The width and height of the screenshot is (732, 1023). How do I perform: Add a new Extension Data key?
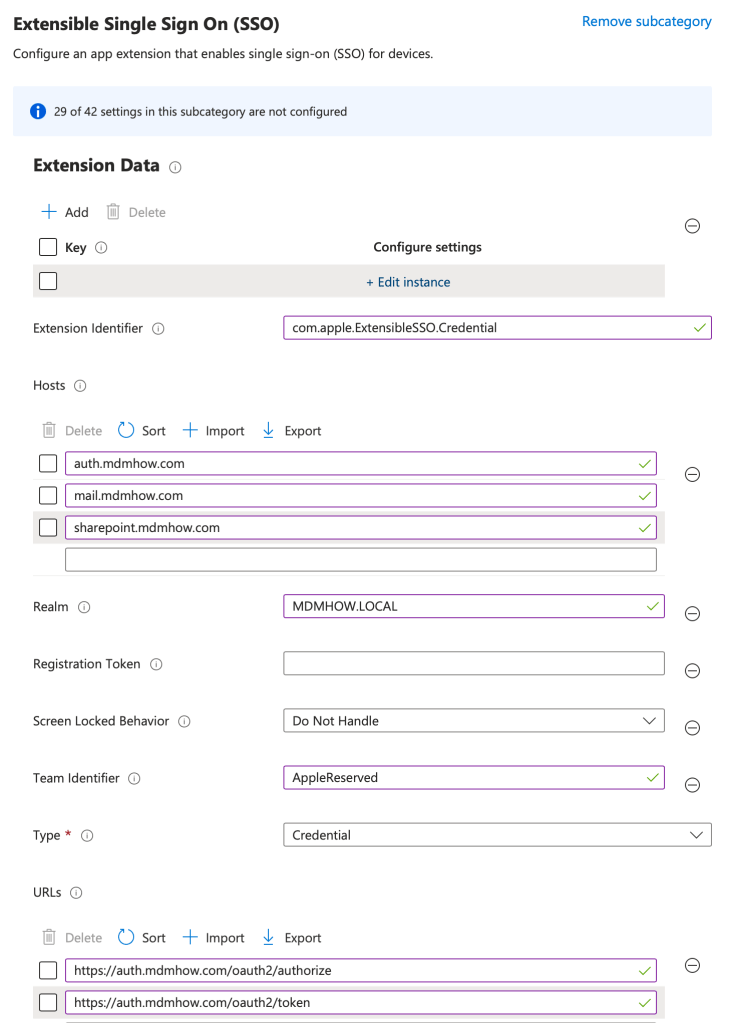65,212
